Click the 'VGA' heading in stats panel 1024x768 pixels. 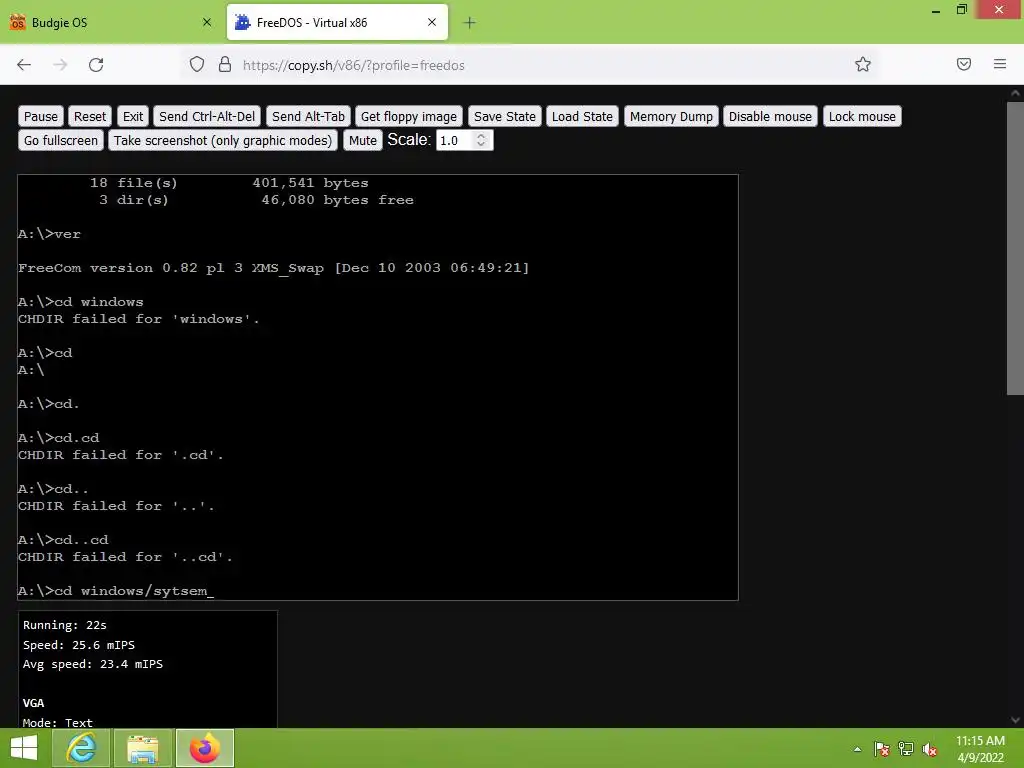[33, 703]
